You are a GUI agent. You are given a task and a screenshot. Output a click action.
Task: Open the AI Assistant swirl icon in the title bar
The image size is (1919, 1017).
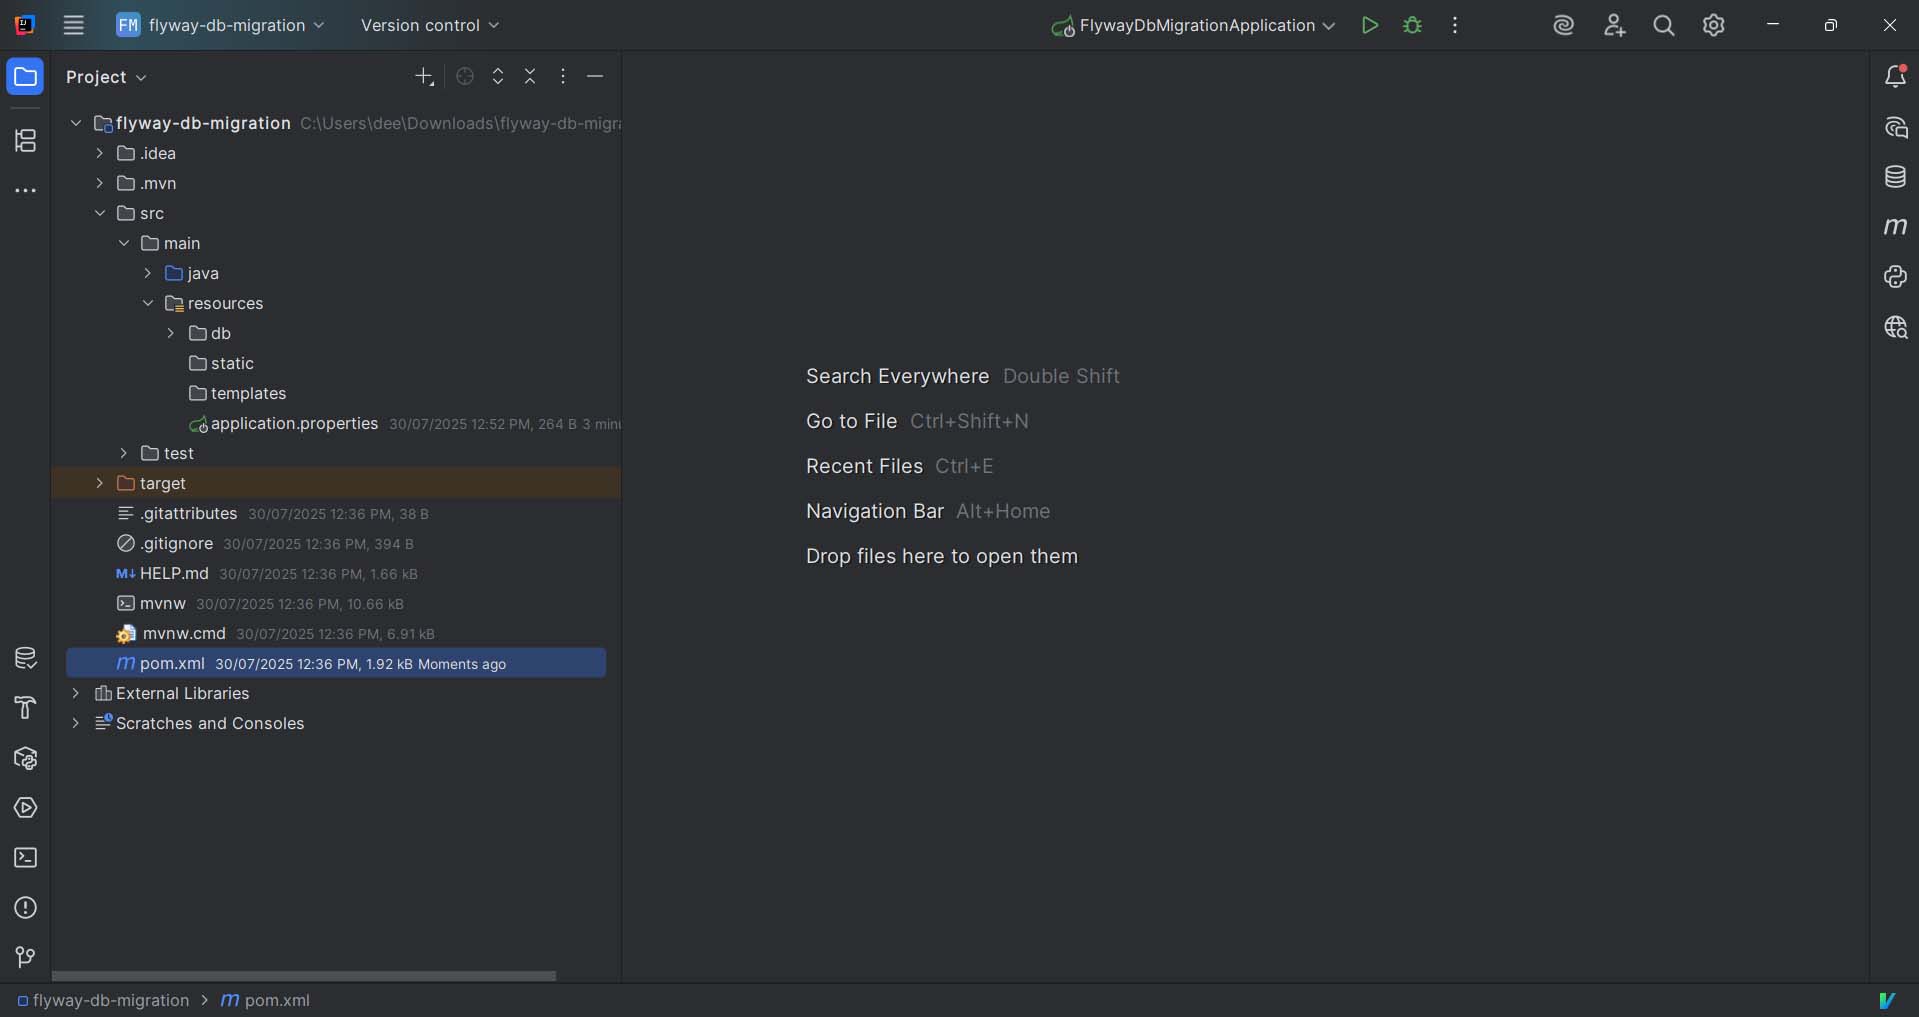(1564, 26)
